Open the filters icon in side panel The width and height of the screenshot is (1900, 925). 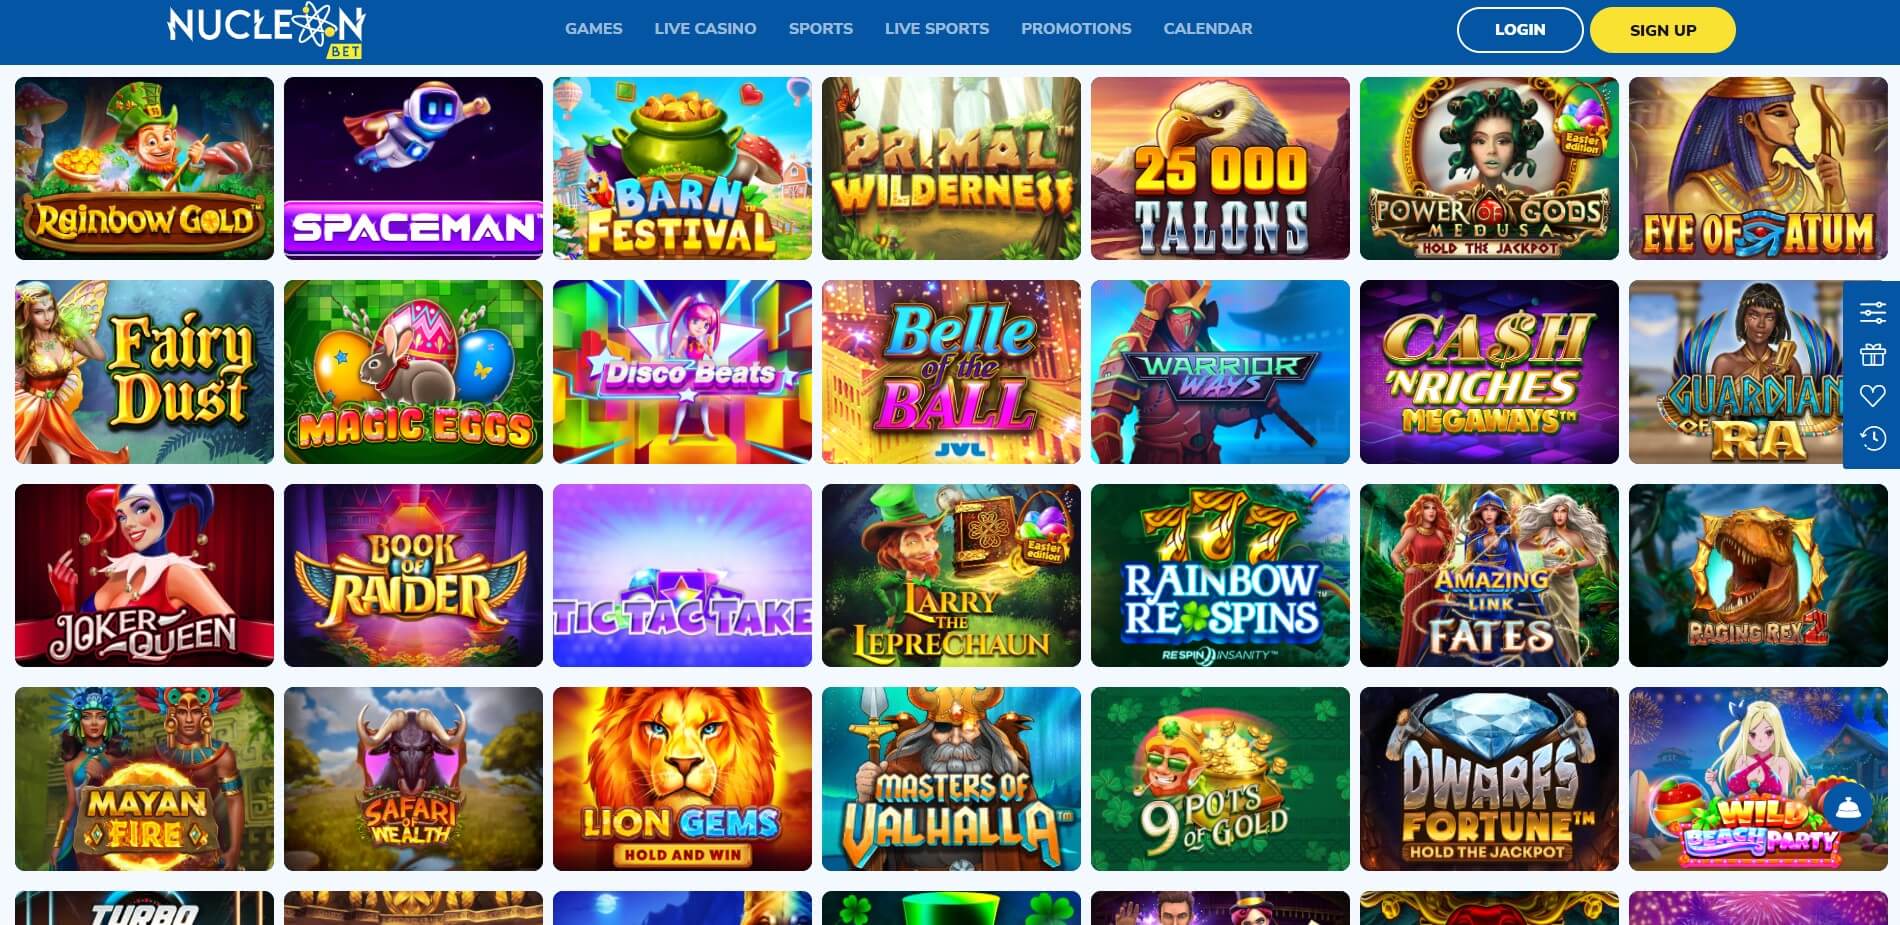click(x=1873, y=313)
